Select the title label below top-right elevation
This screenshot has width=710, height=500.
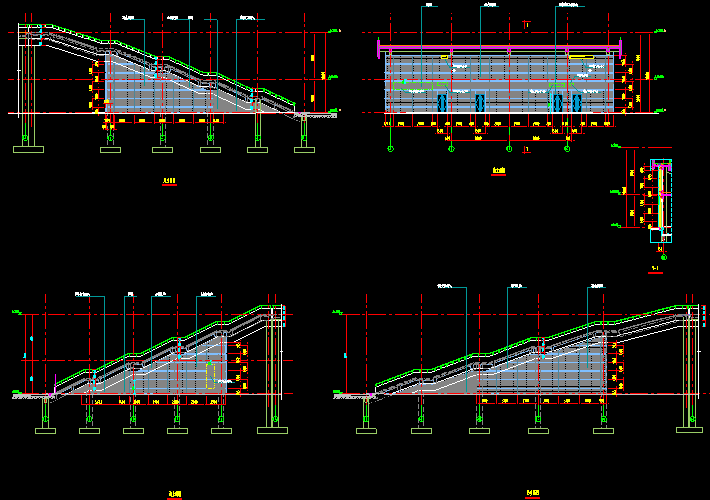500,171
